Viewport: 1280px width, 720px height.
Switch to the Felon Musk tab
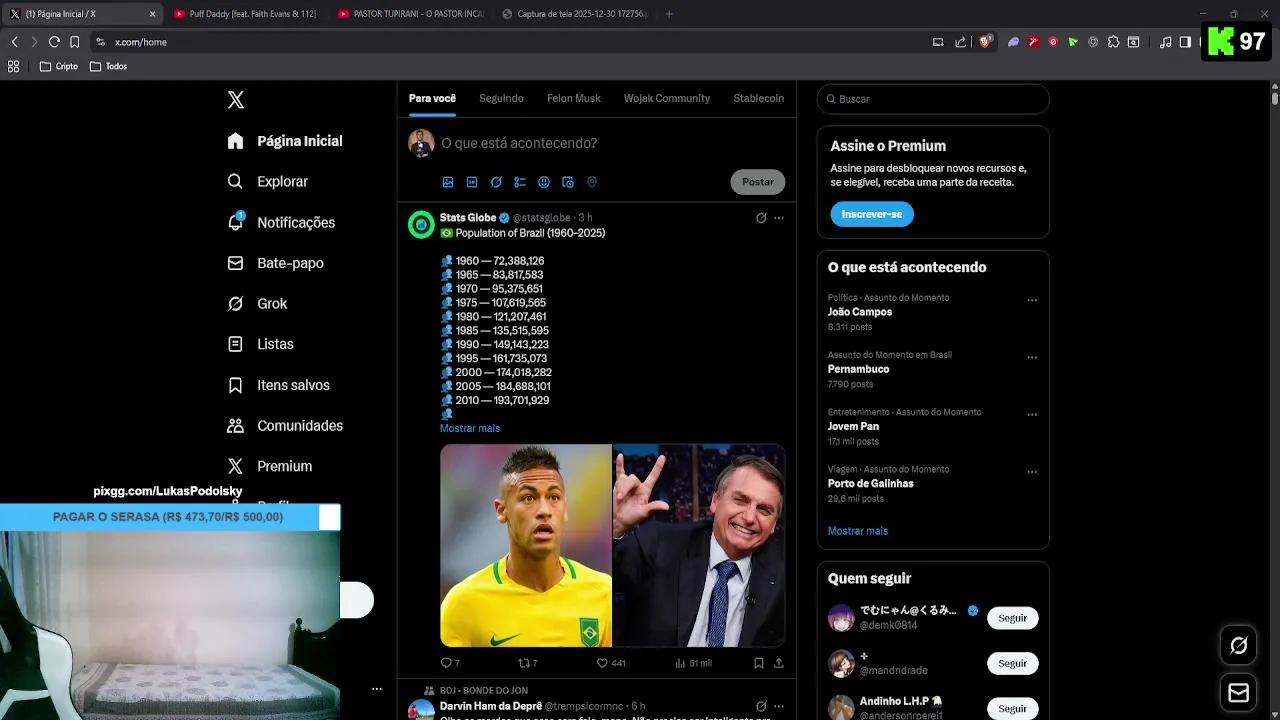pyautogui.click(x=574, y=98)
